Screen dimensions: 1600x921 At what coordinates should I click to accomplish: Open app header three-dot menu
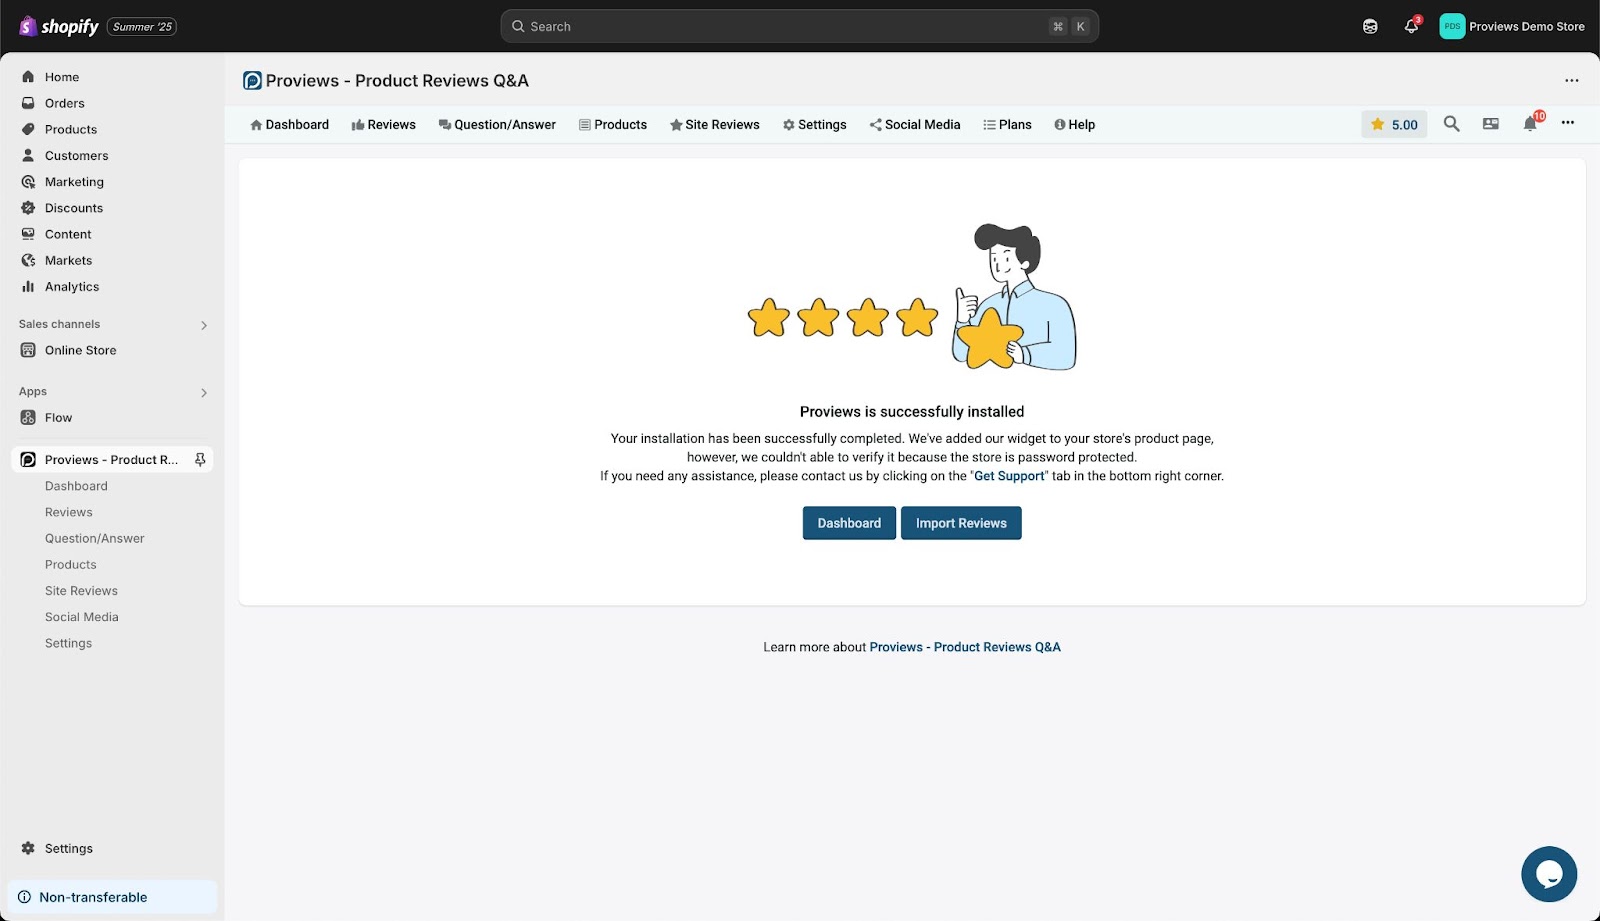pos(1572,80)
